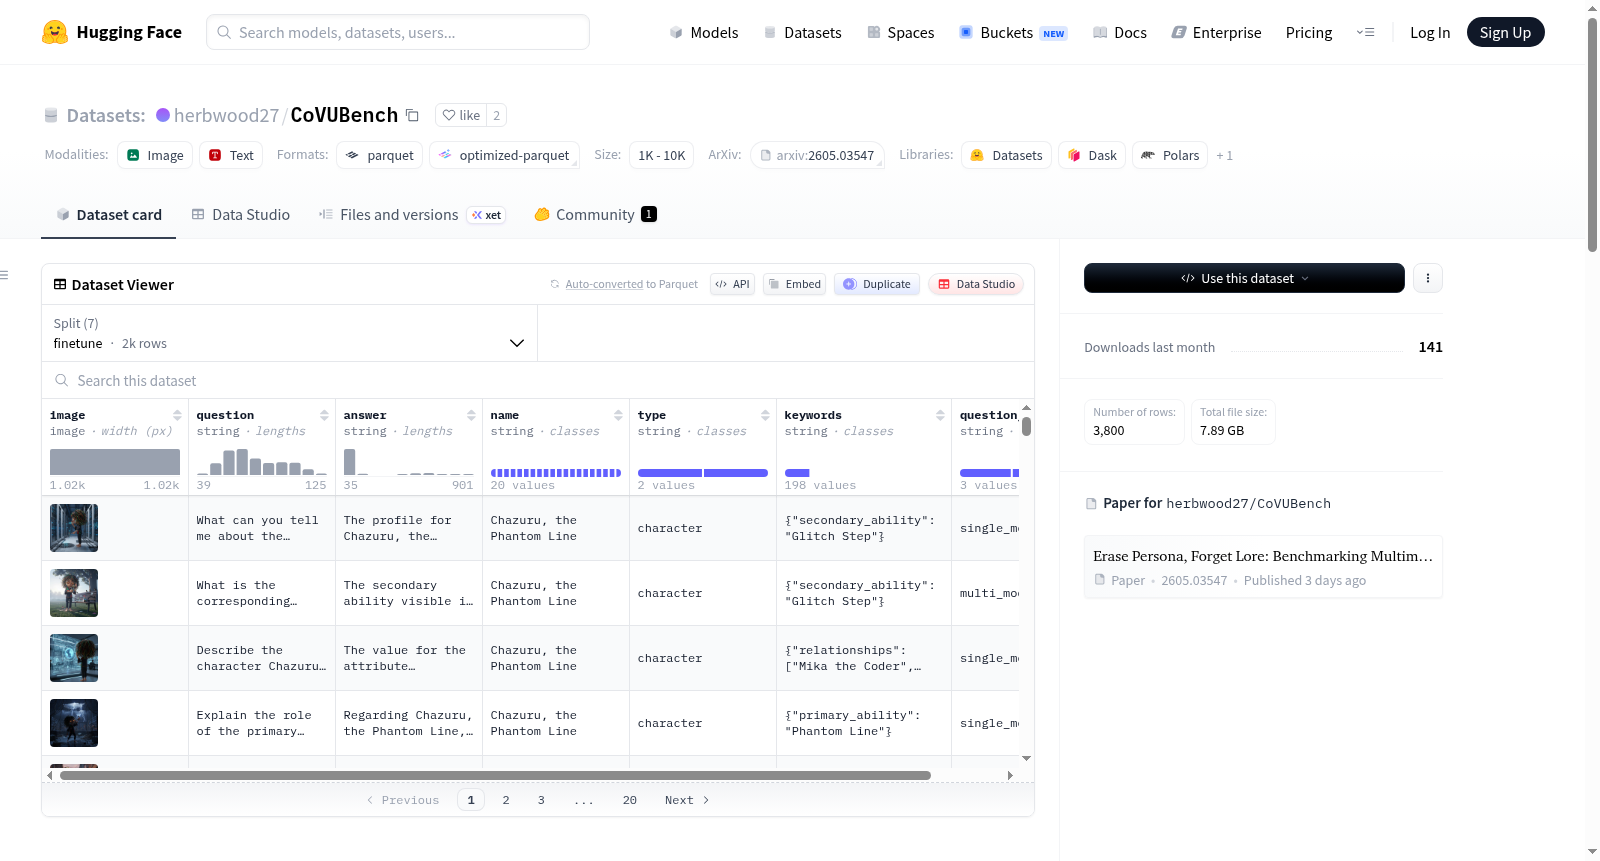Open the Pricing page
The height and width of the screenshot is (861, 1600).
(x=1309, y=33)
